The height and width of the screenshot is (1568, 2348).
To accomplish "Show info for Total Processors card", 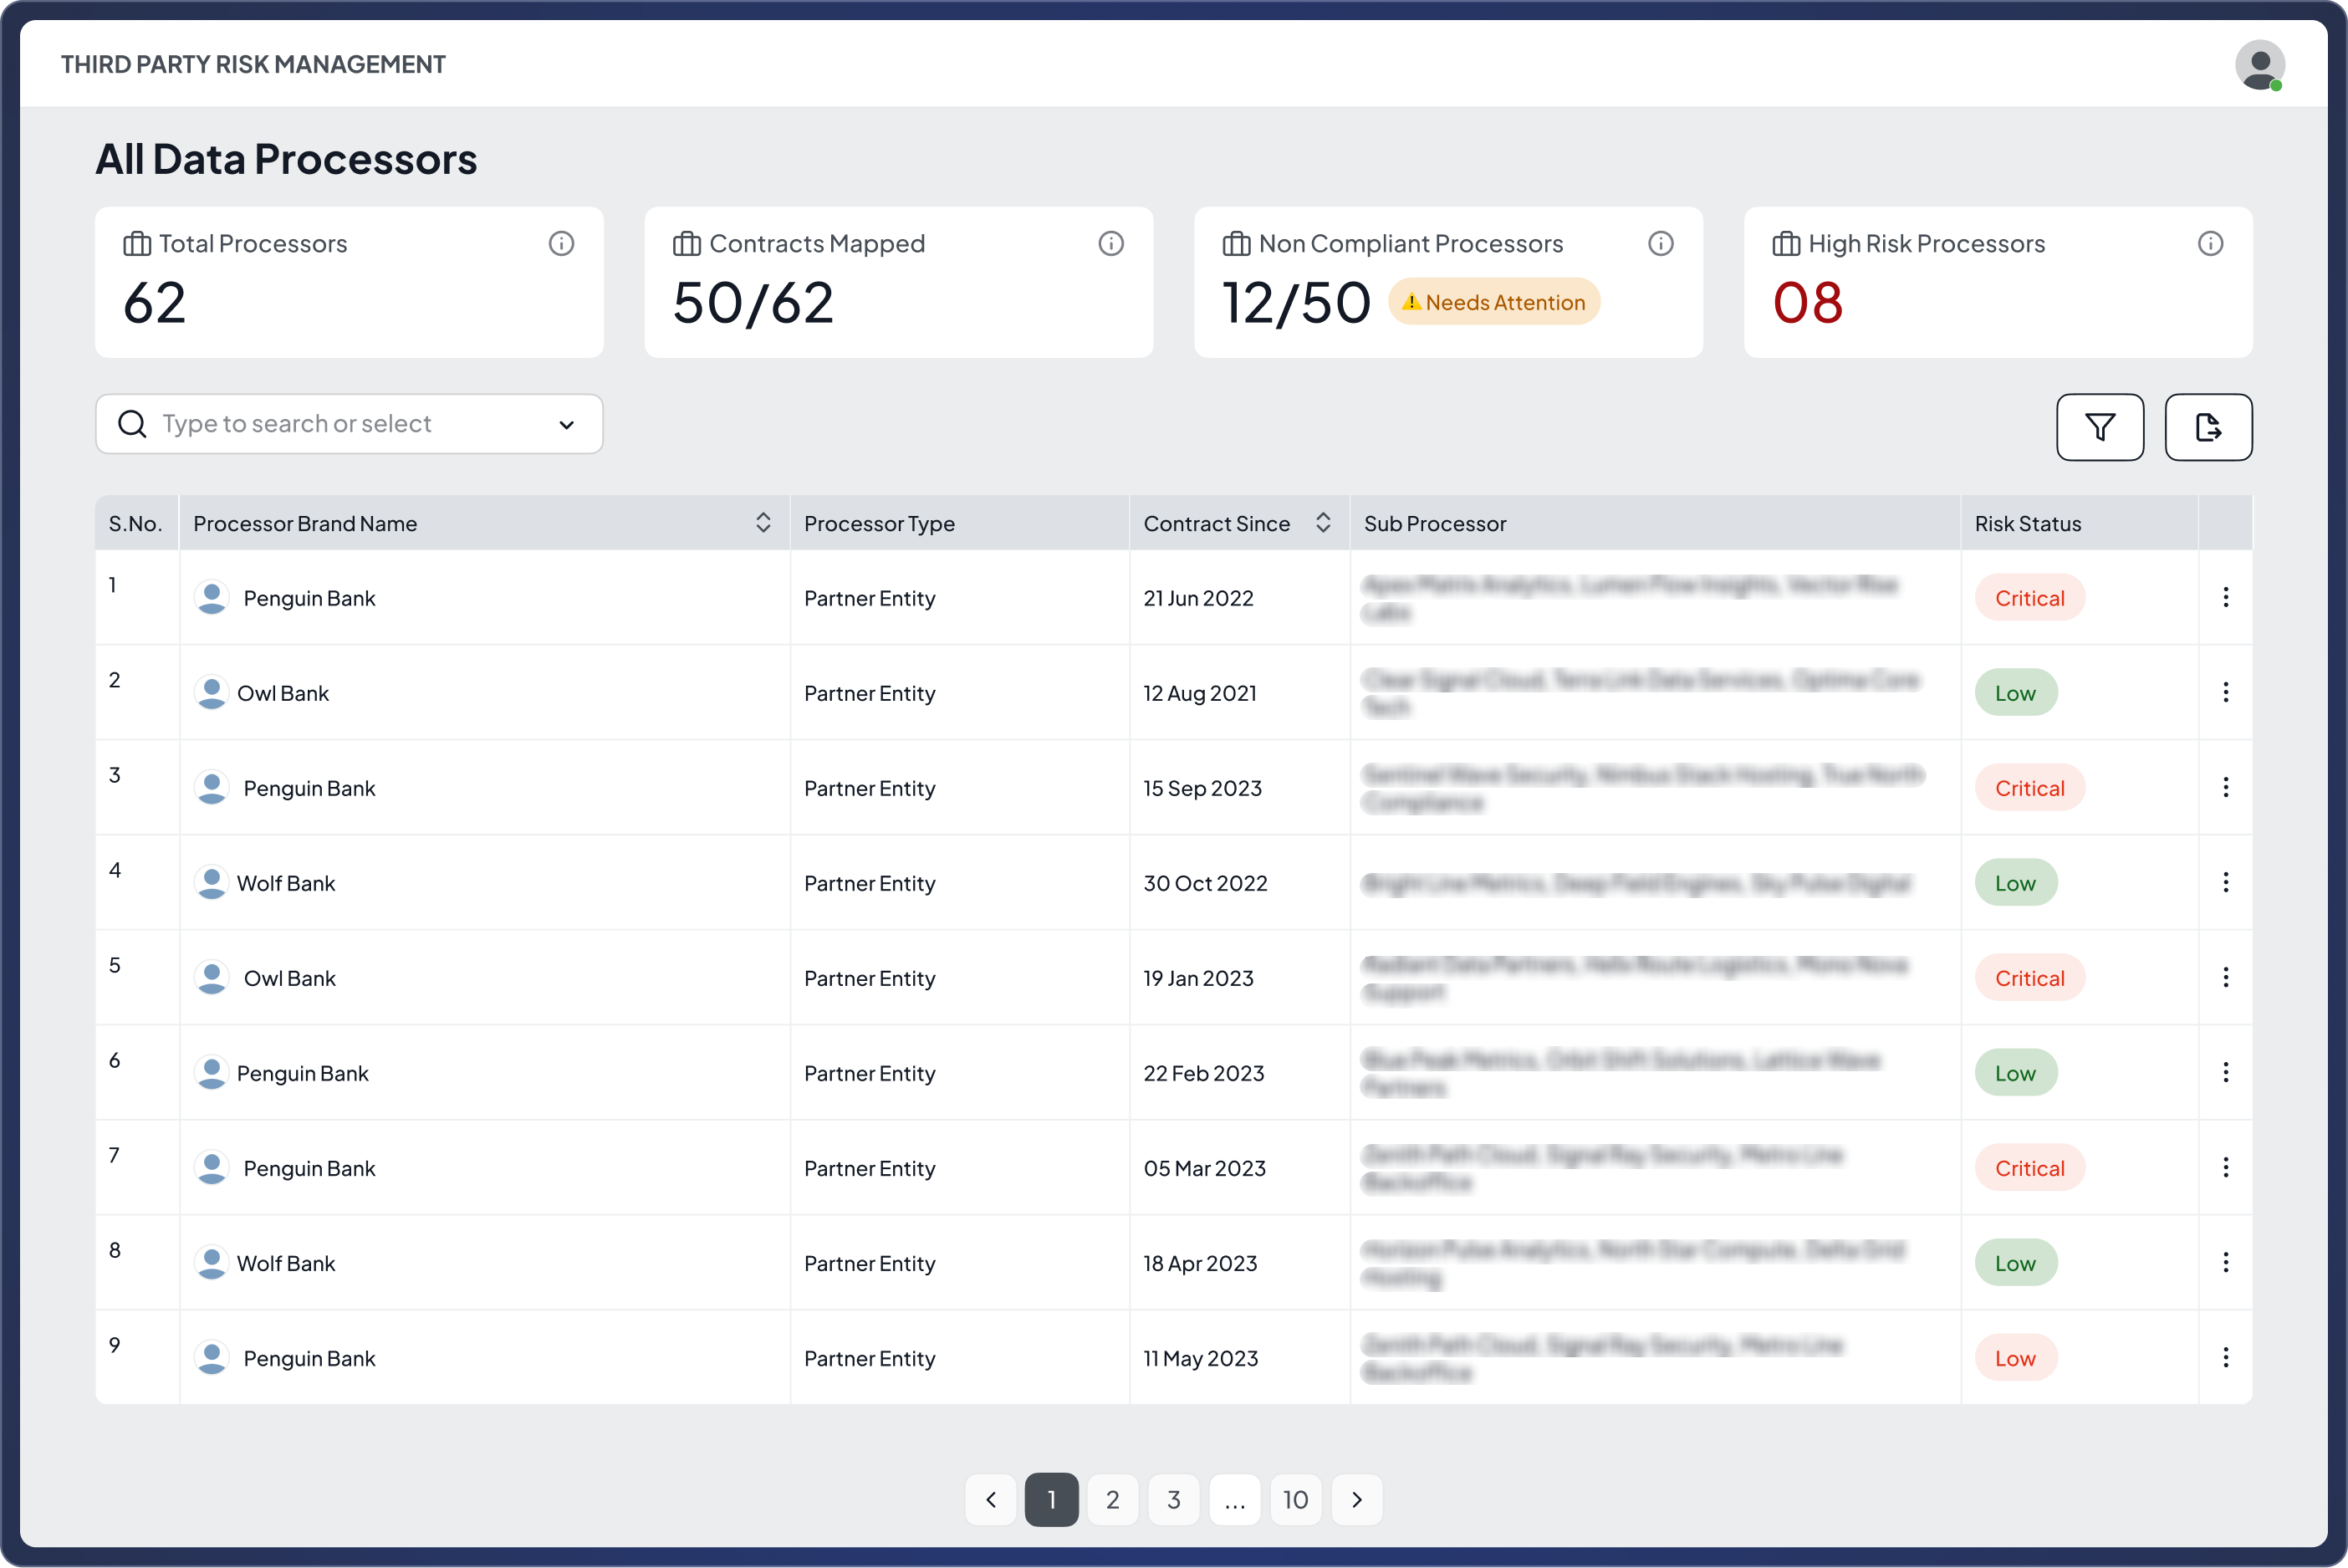I will [561, 243].
